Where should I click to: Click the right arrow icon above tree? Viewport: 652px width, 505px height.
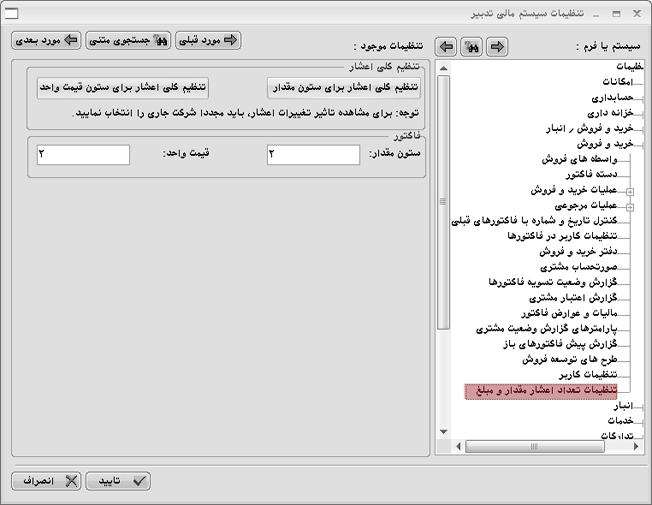point(496,47)
